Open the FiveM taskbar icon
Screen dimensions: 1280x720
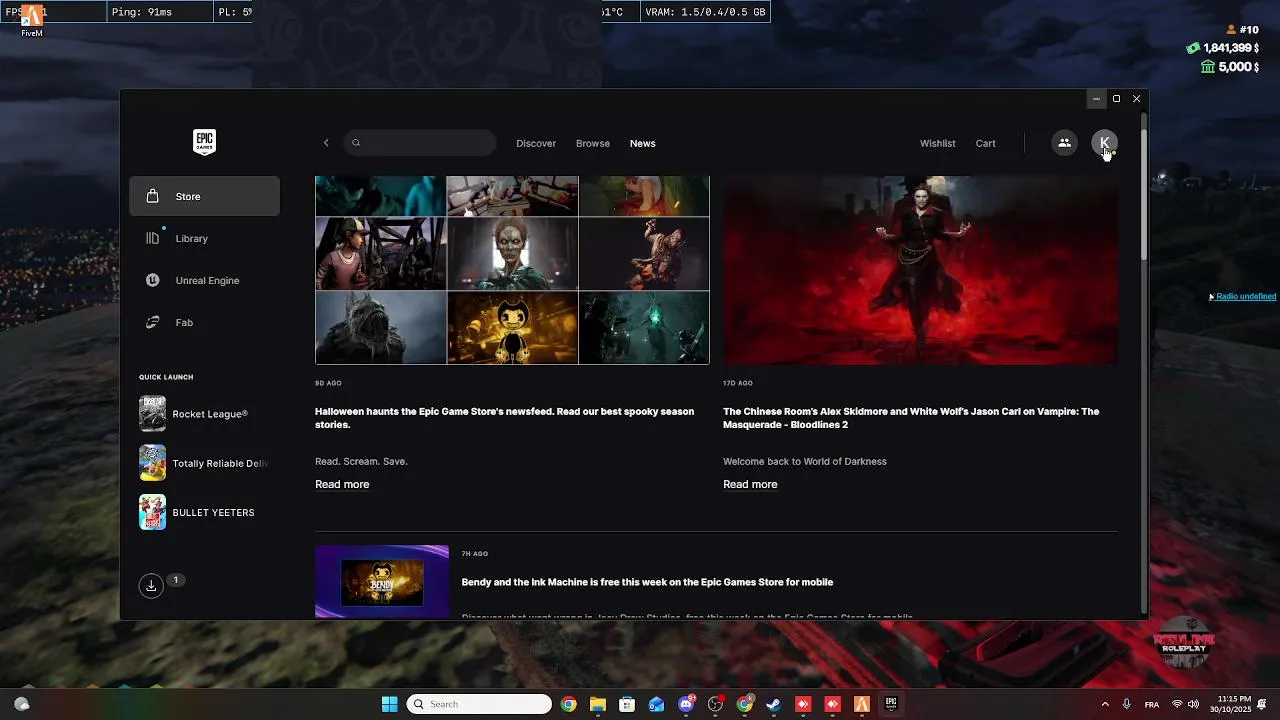point(861,704)
